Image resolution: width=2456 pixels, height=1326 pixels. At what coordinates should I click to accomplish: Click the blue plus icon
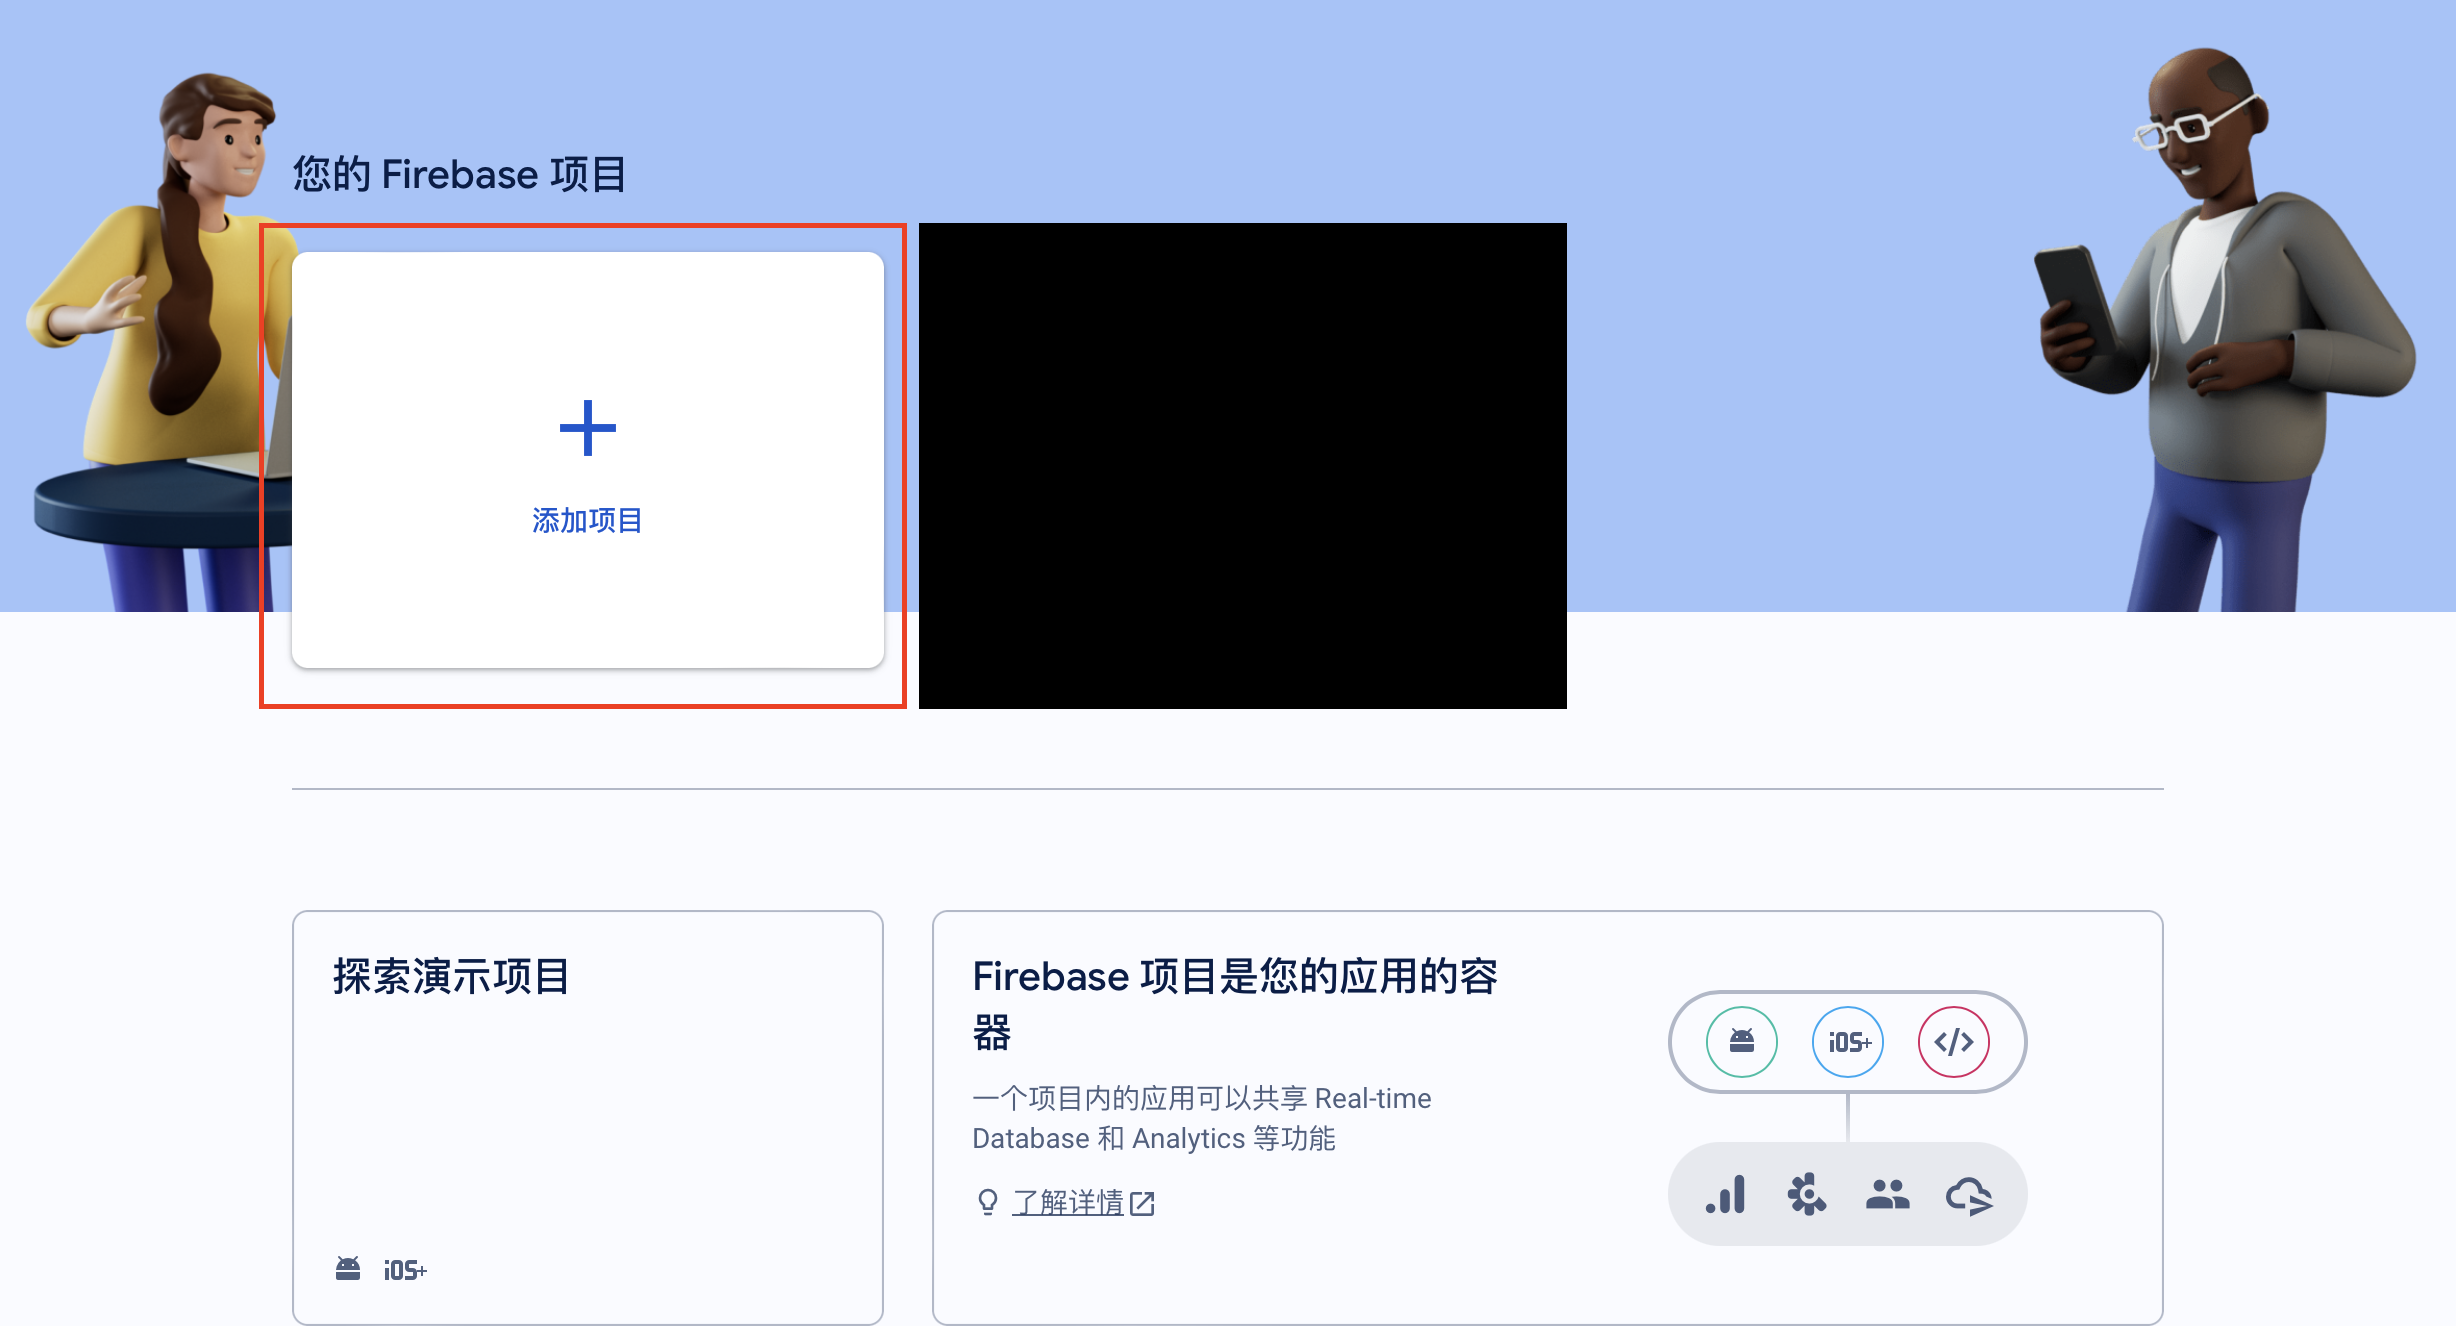click(x=587, y=428)
